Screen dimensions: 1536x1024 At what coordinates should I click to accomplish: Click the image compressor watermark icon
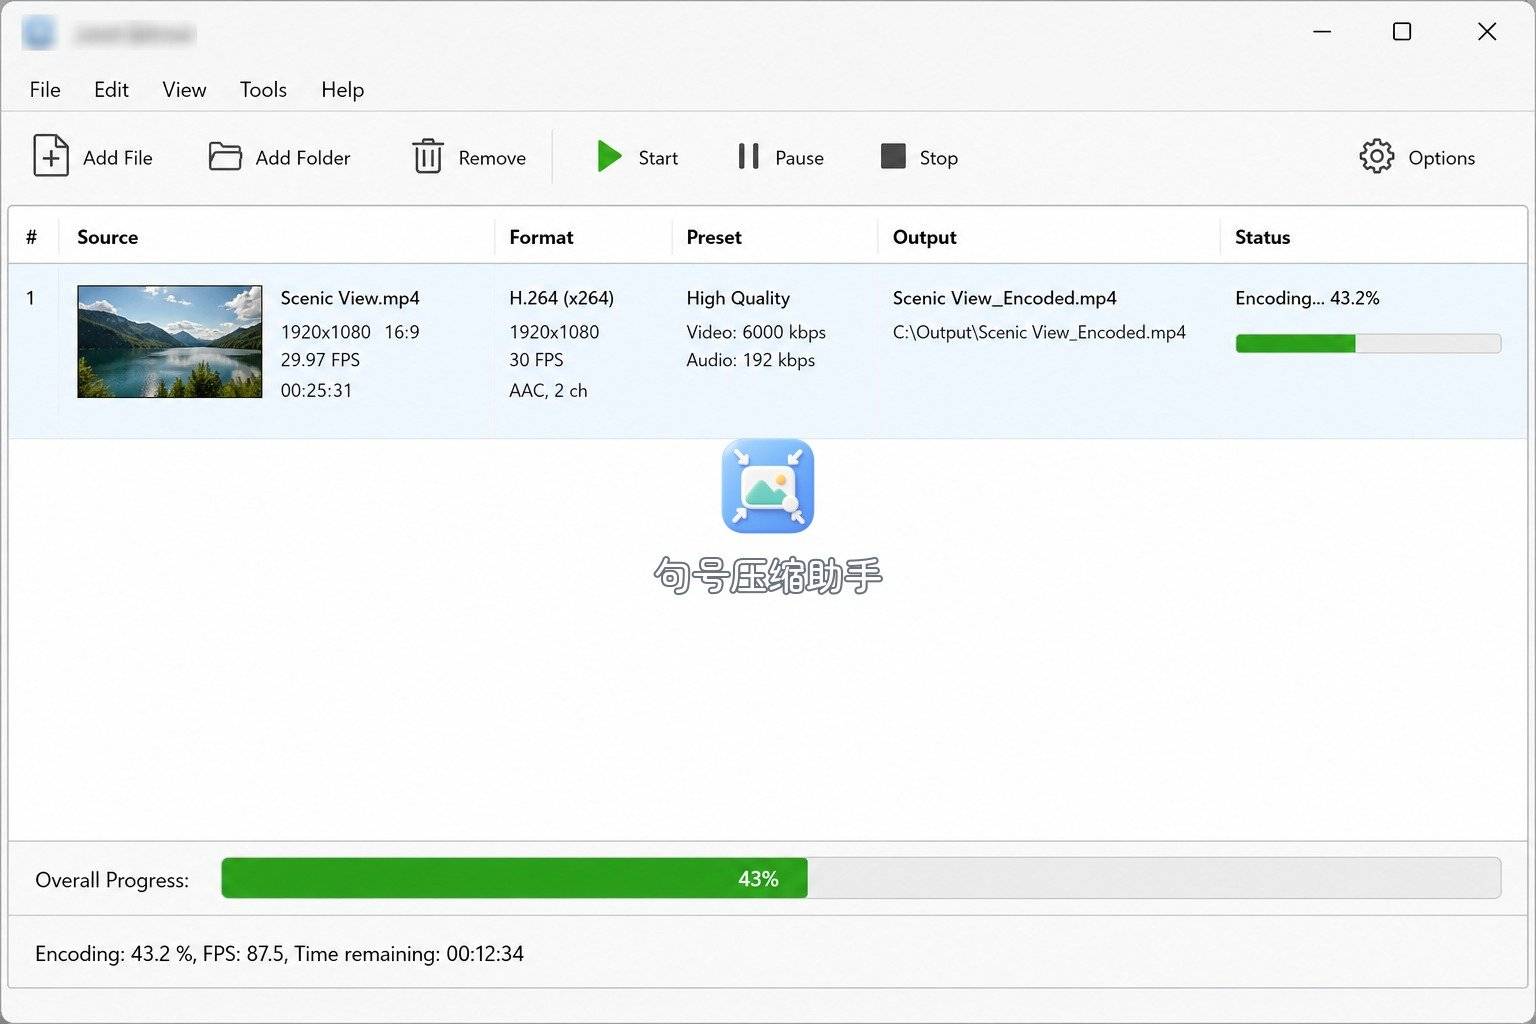(x=768, y=486)
